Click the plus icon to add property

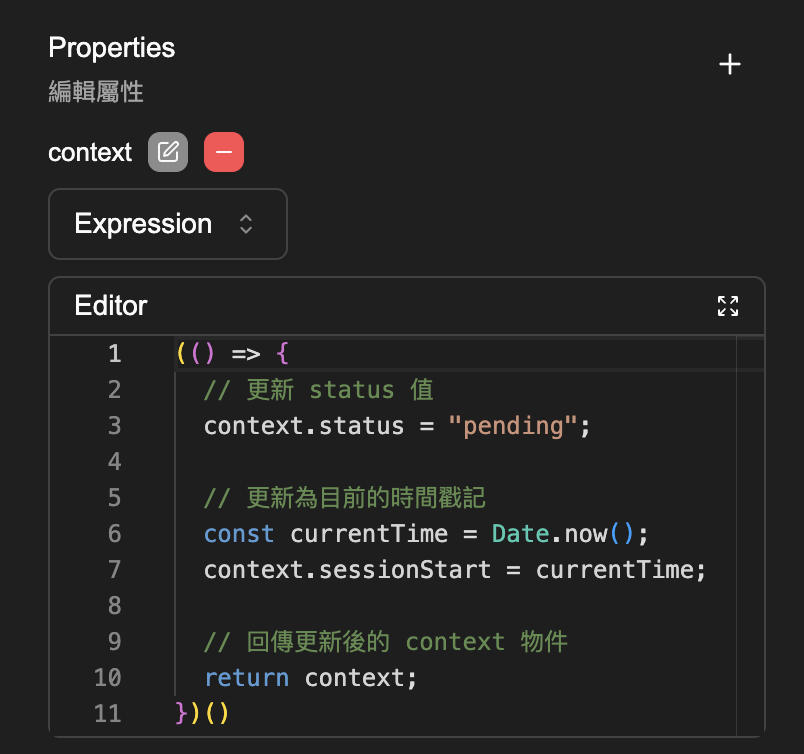pyautogui.click(x=730, y=65)
